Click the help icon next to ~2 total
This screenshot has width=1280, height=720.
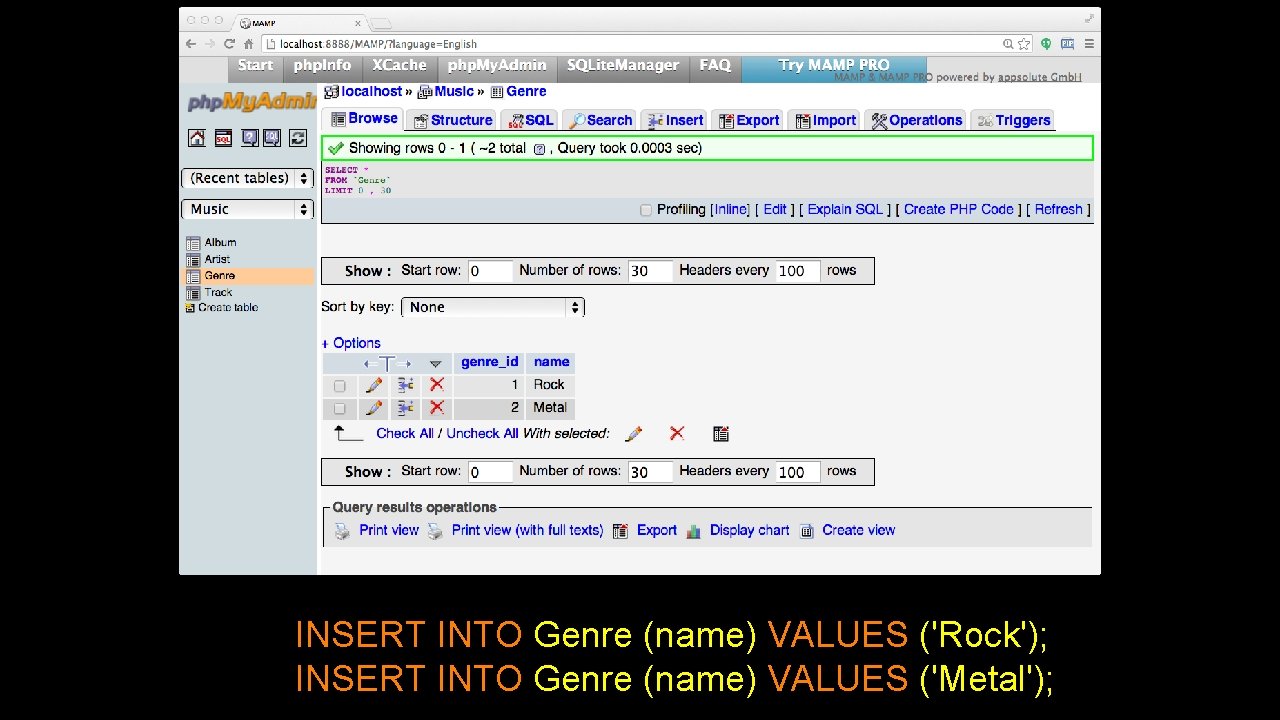[x=539, y=149]
